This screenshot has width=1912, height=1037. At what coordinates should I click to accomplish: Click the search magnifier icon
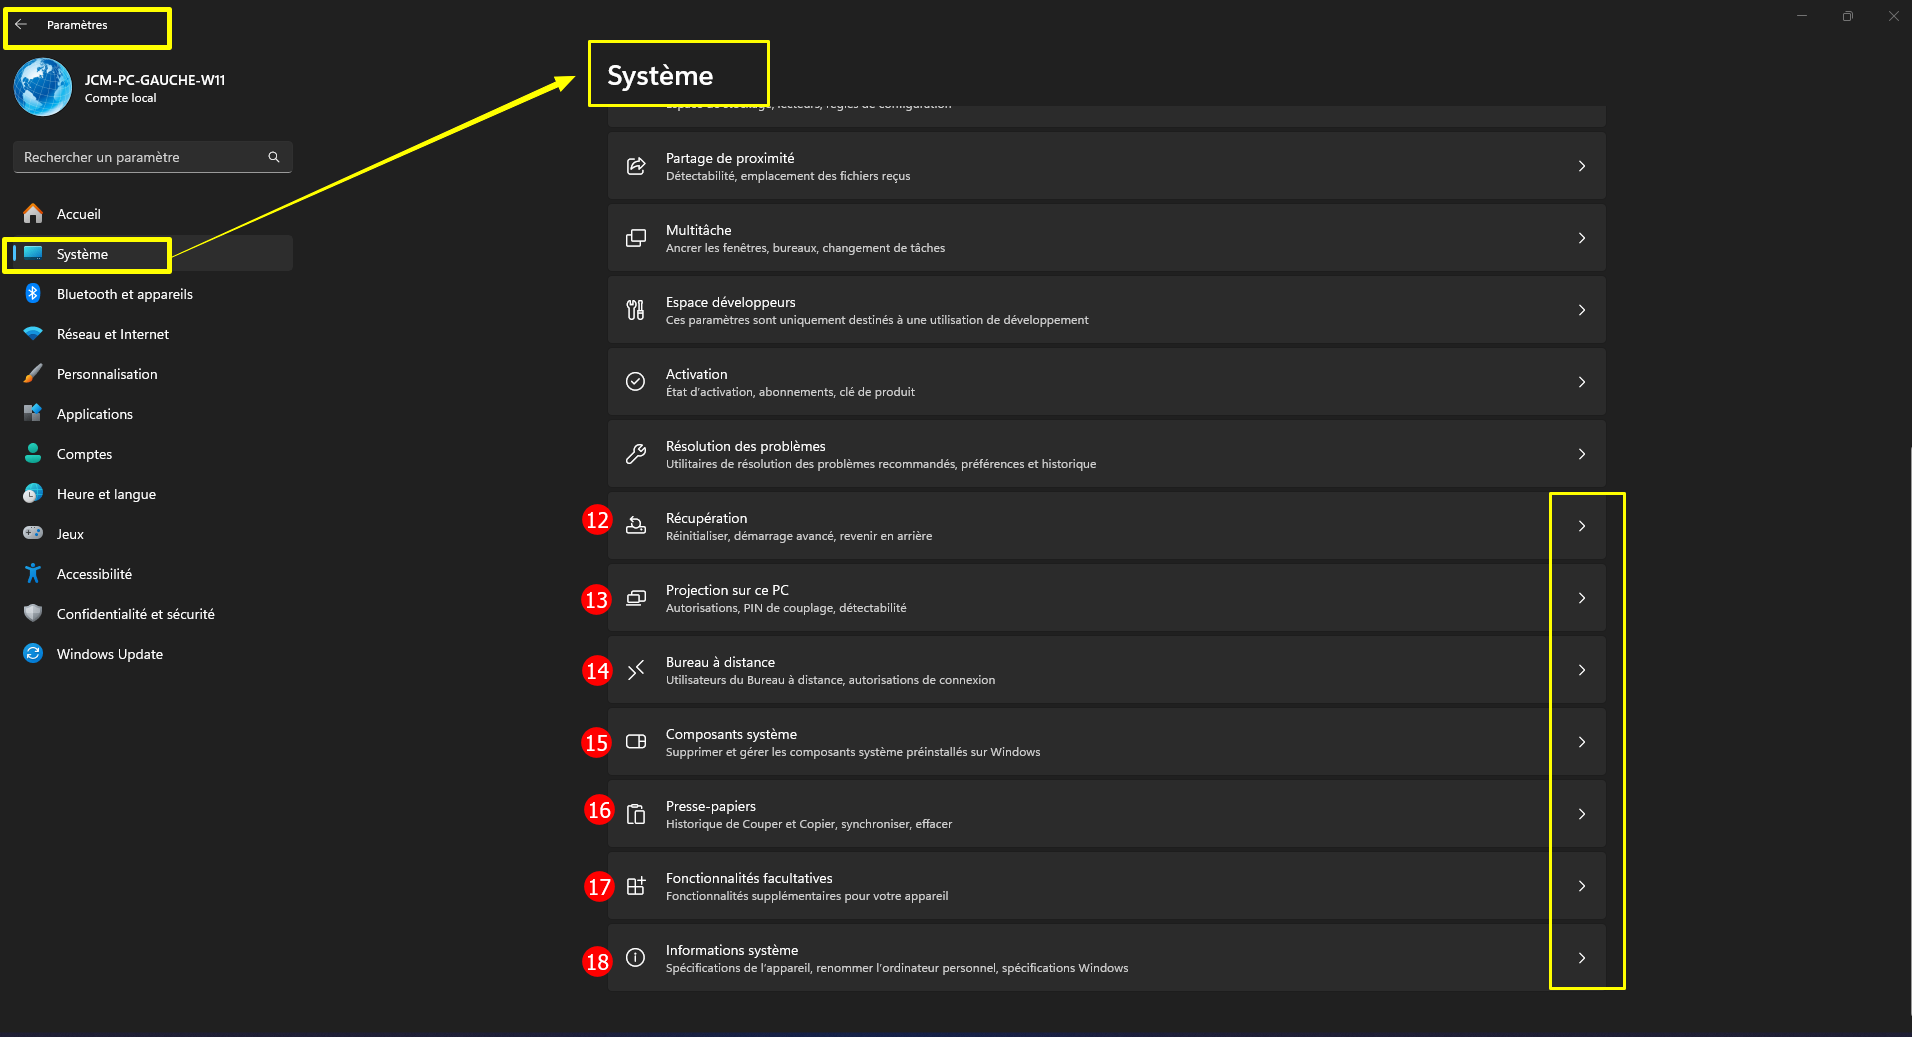[274, 157]
